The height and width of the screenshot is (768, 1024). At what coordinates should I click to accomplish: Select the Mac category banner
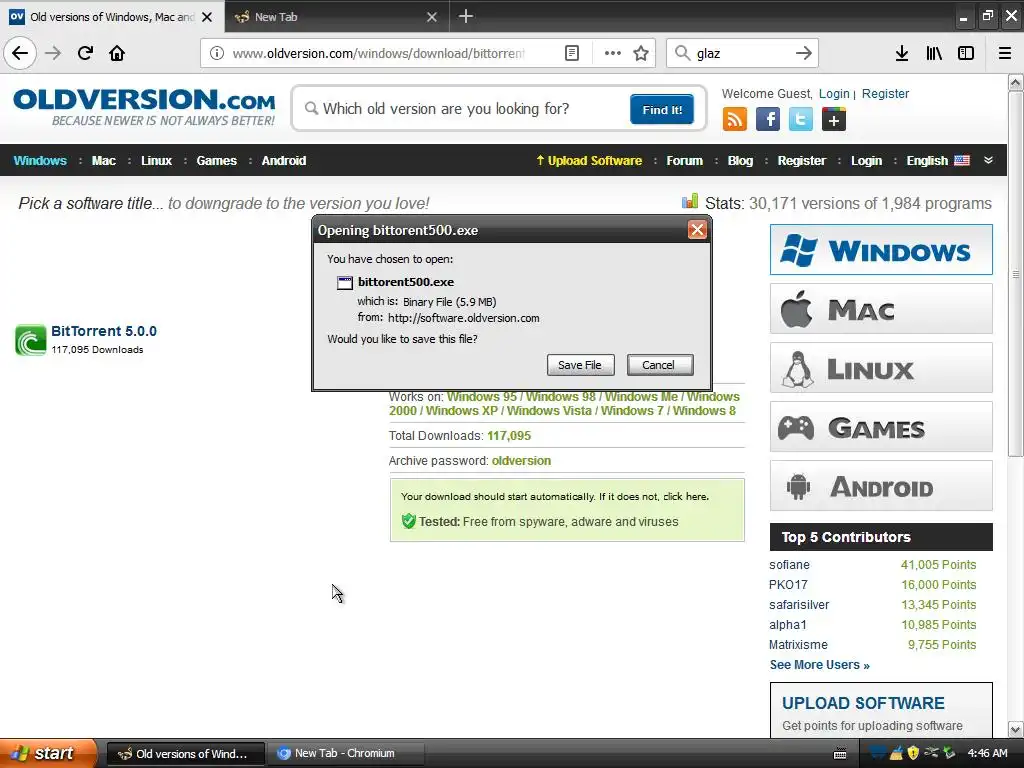pyautogui.click(x=881, y=308)
